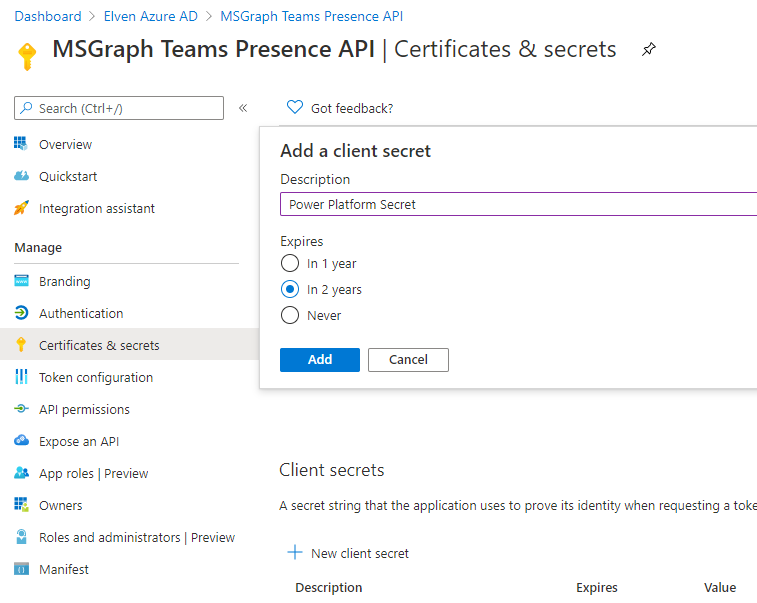Click the Description column header
This screenshot has width=757, height=603.
[328, 587]
